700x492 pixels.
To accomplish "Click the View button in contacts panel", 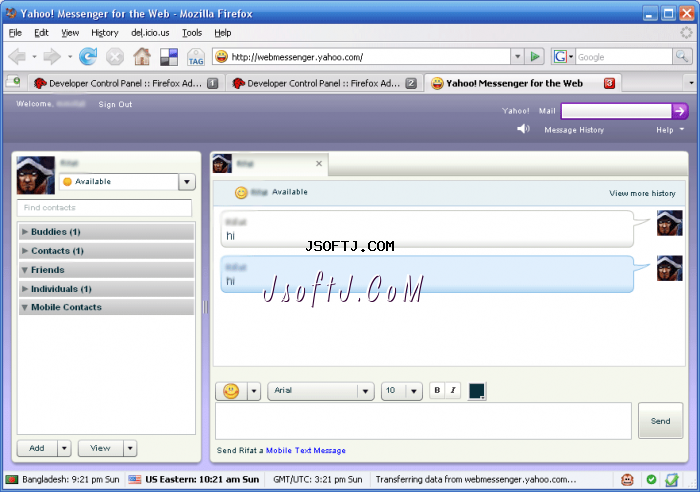I will coord(100,448).
